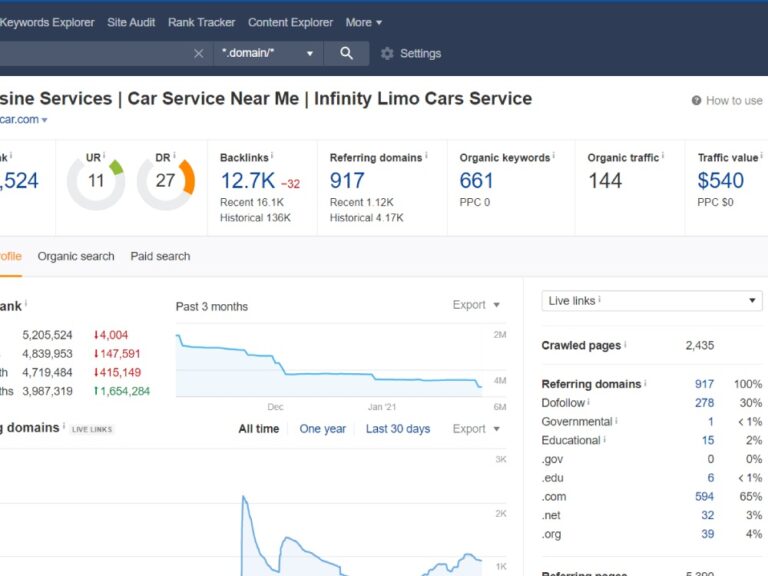Click info icon beside Educational
This screenshot has width=768, height=576.
click(604, 439)
